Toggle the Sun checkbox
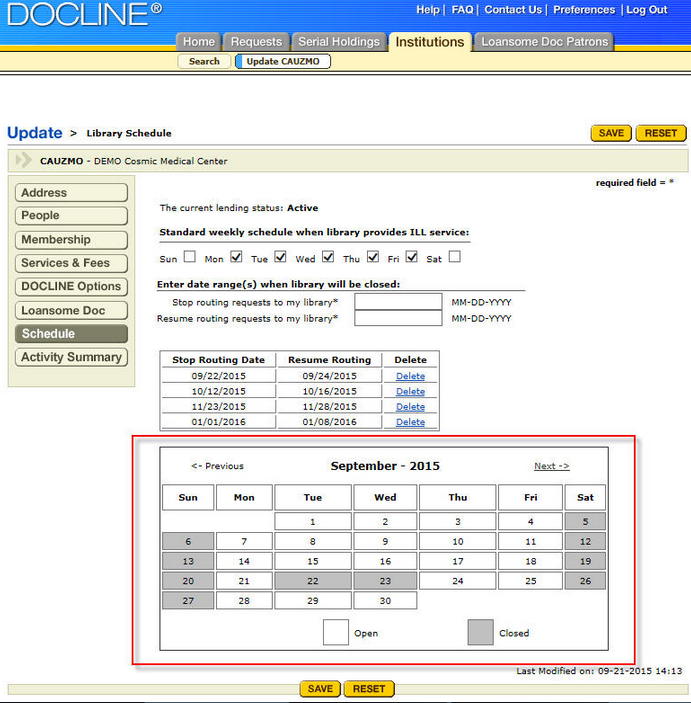The image size is (691, 703). pyautogui.click(x=190, y=256)
